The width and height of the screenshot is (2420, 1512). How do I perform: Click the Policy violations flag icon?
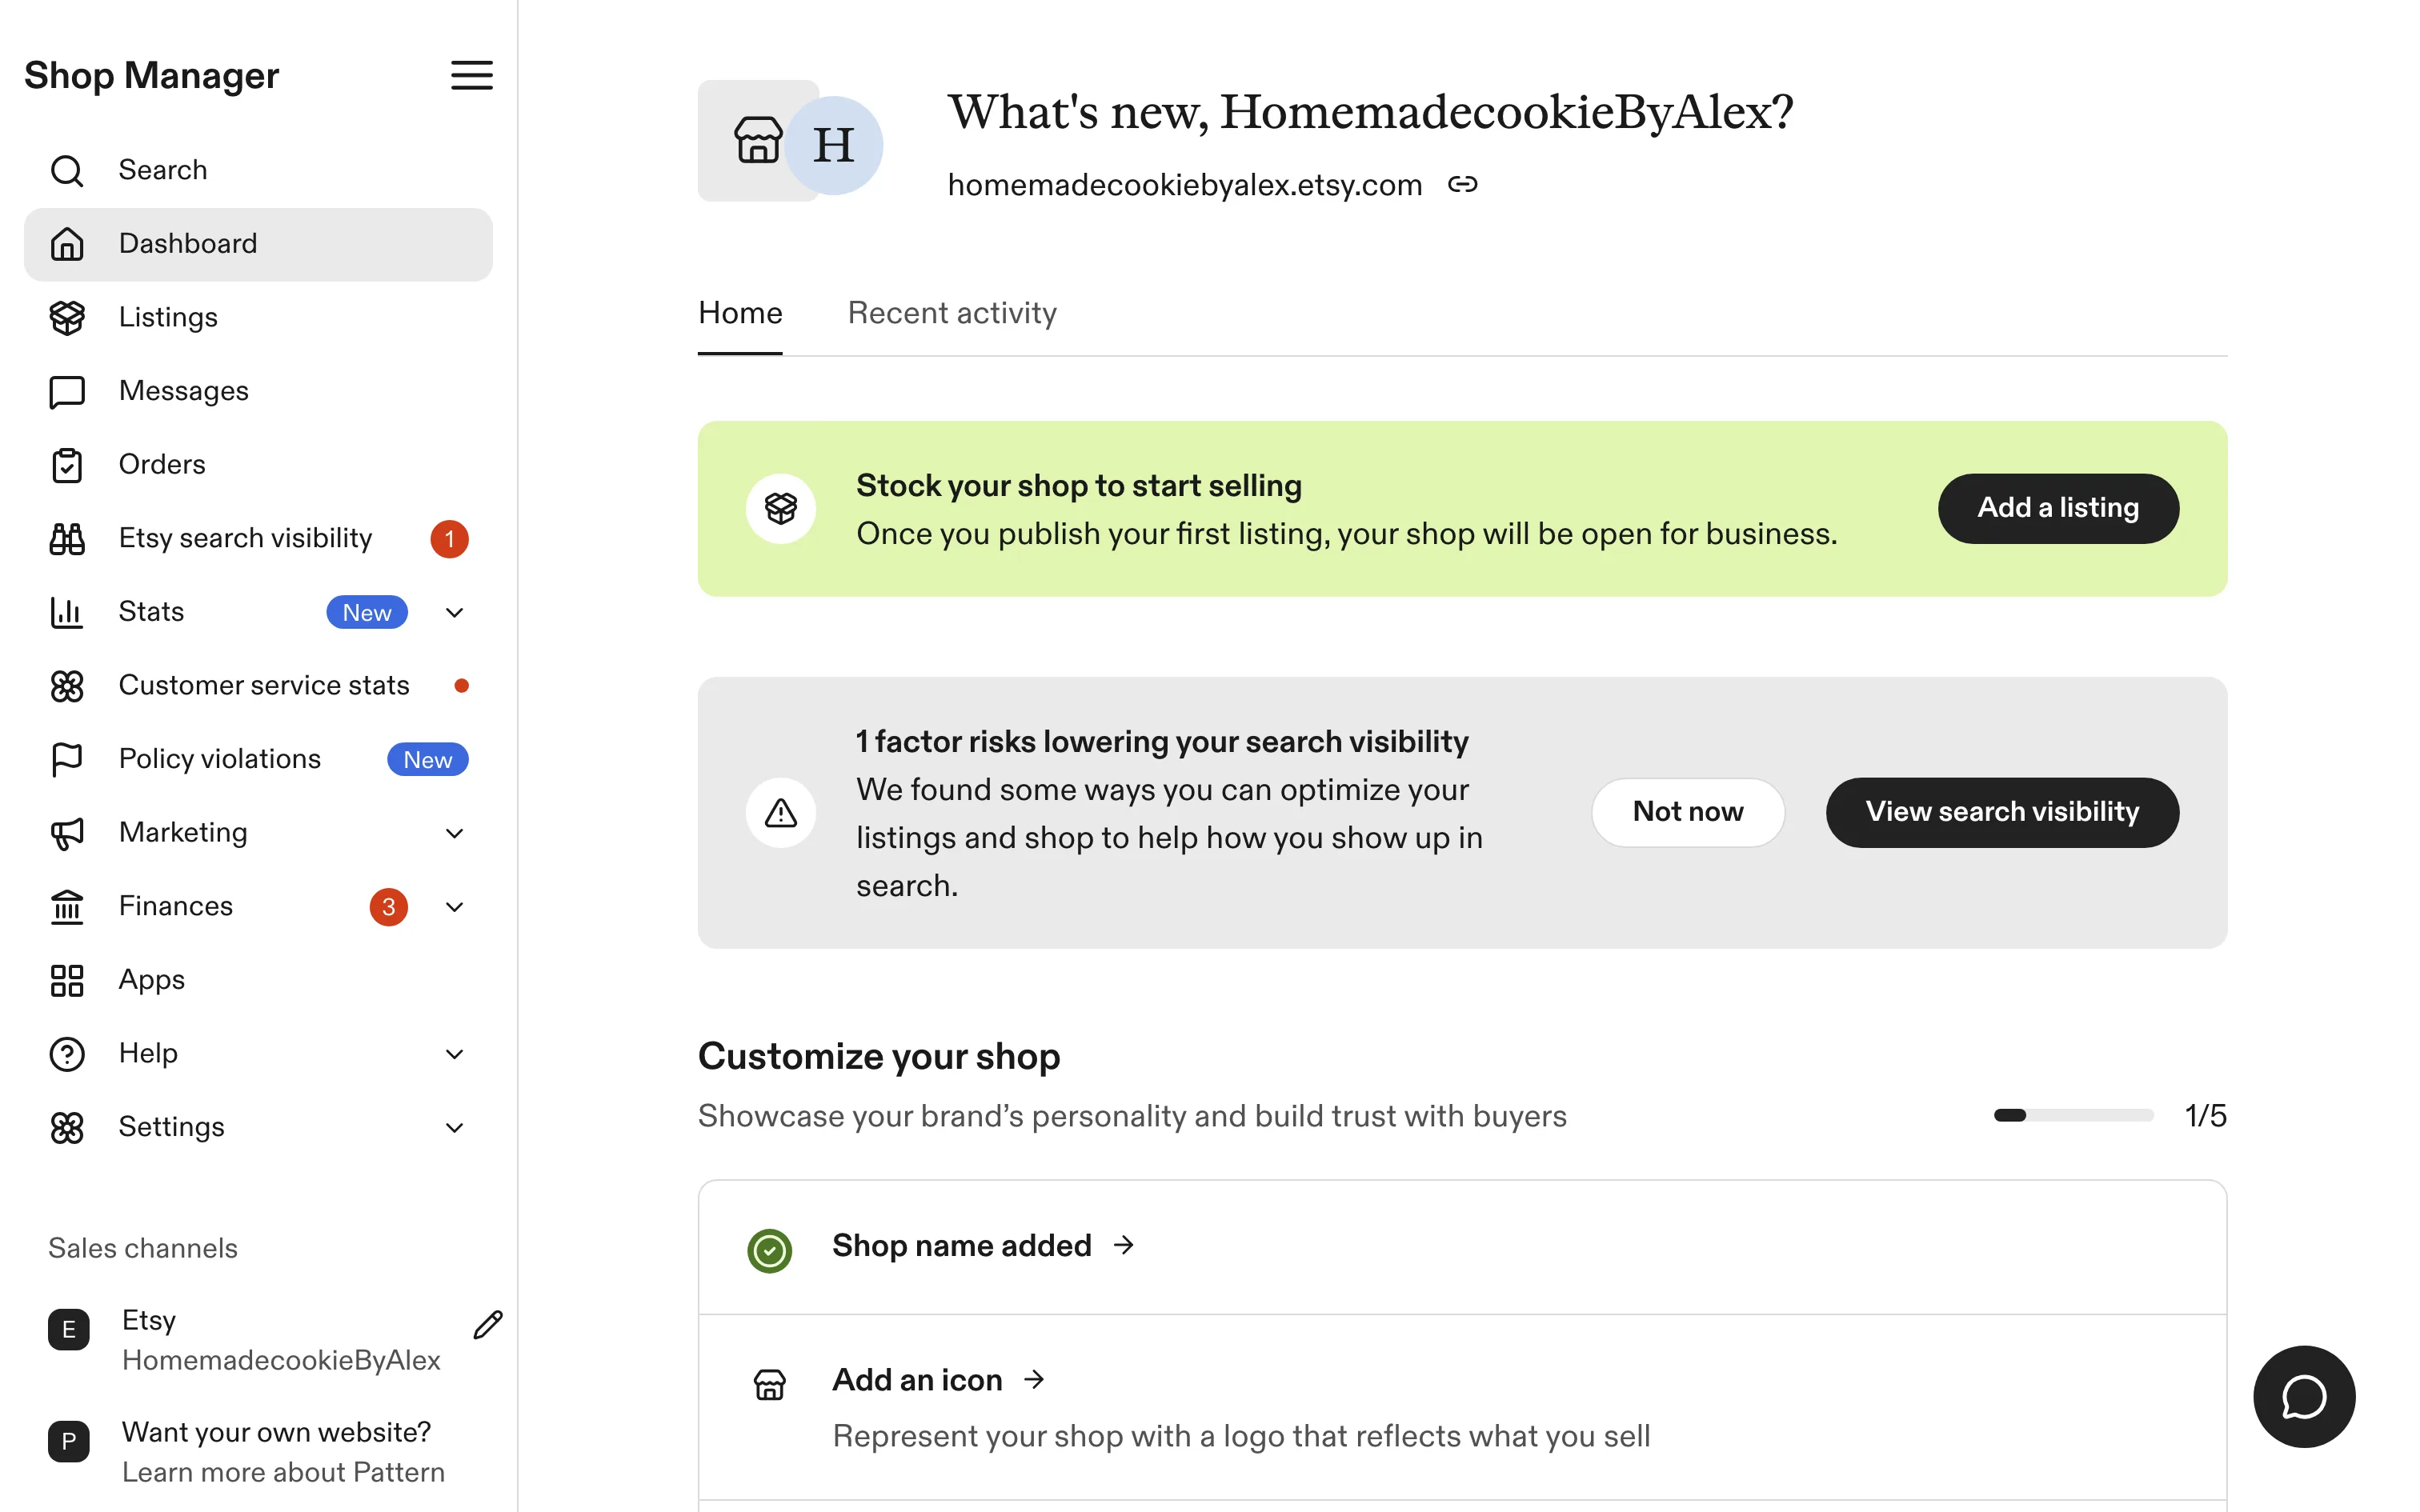(67, 759)
